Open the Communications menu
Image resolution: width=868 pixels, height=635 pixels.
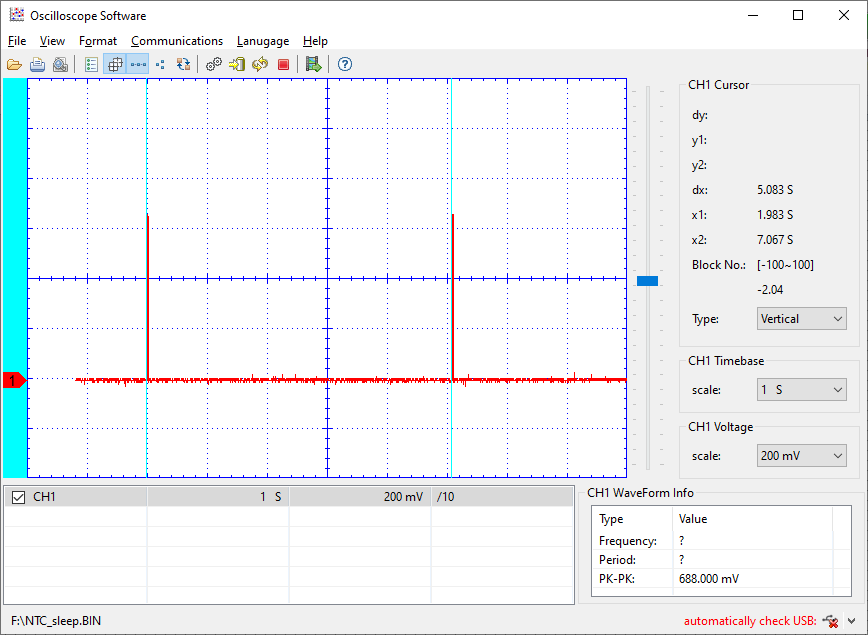point(177,41)
